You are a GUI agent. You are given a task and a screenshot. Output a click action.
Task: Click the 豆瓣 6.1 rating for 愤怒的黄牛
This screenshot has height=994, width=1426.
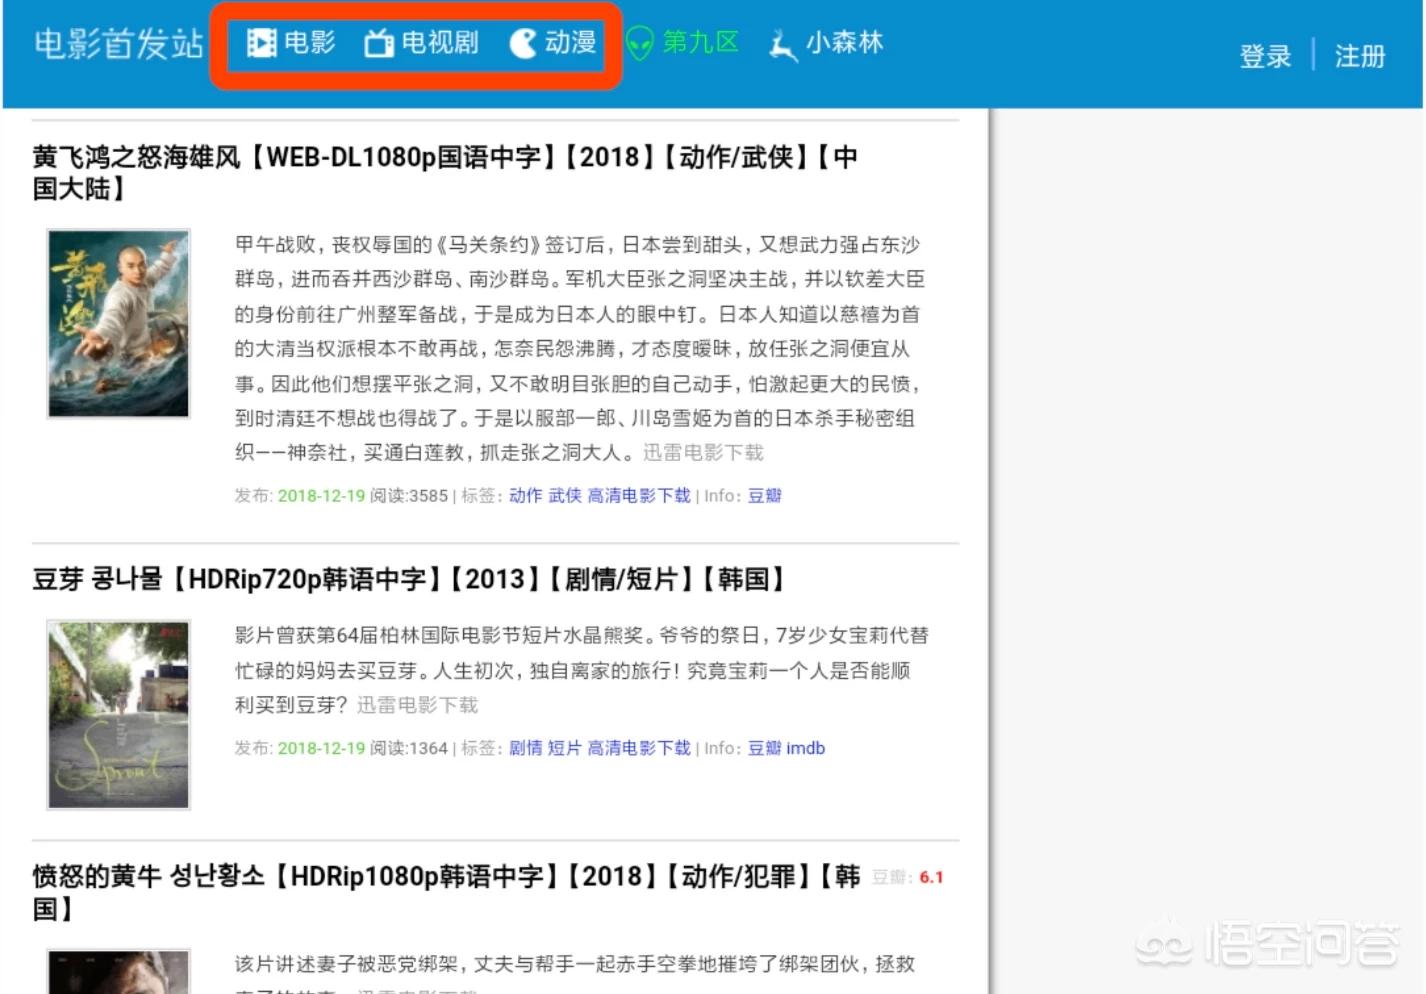908,877
